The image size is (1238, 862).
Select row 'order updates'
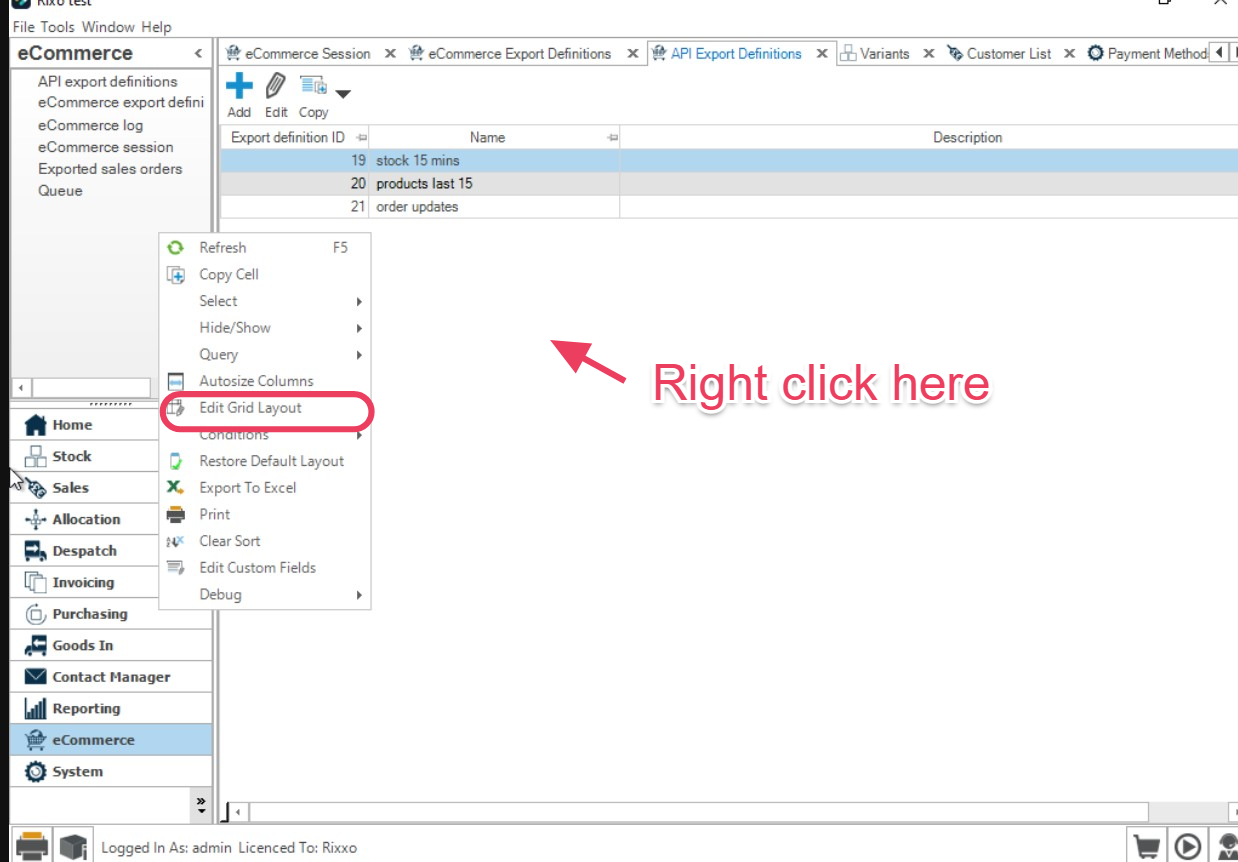[x=729, y=206]
